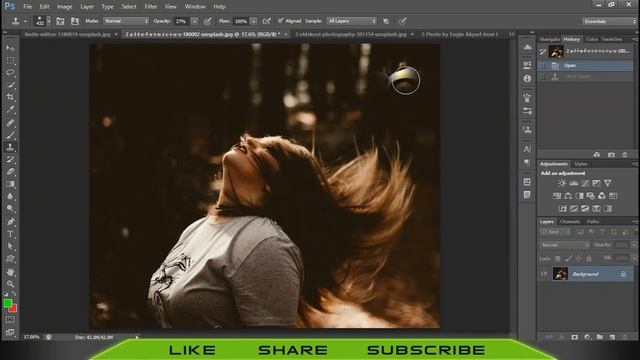Select the Brush tool
Viewport: 640px width, 360px height.
(x=10, y=135)
